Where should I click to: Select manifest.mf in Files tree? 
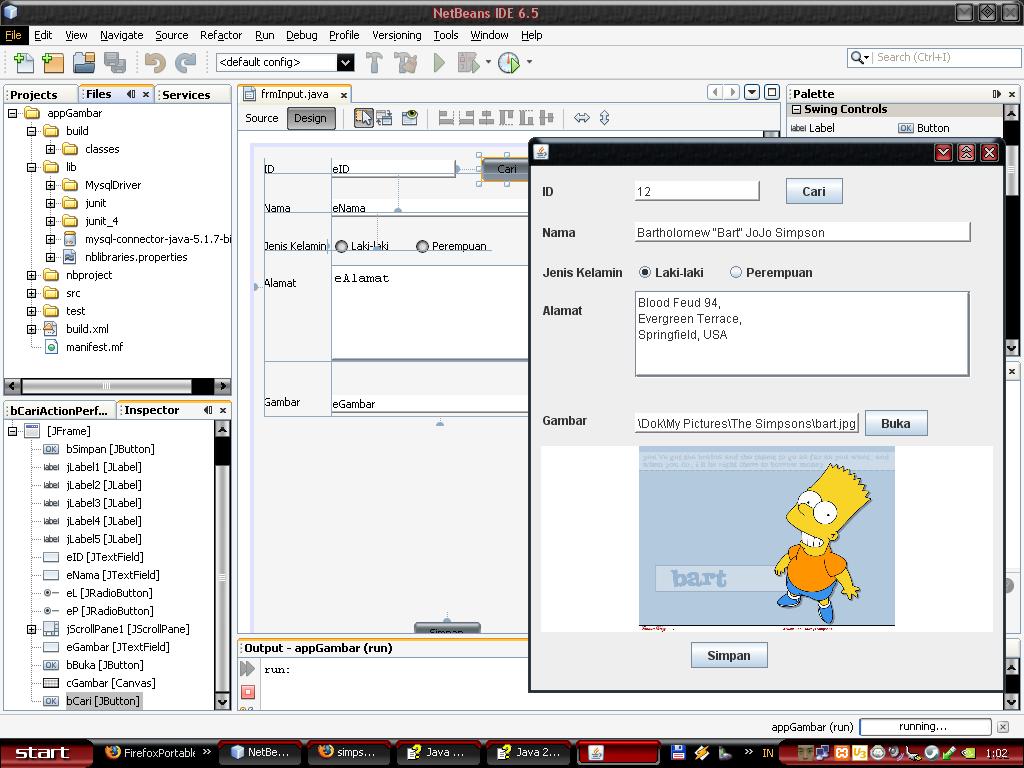94,347
